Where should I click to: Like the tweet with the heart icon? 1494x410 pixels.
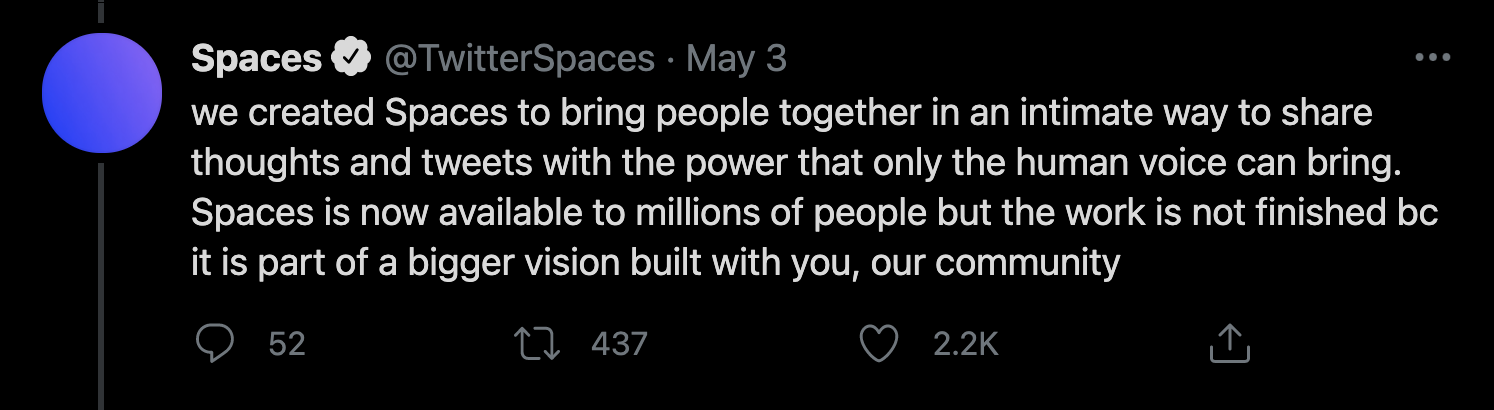880,344
